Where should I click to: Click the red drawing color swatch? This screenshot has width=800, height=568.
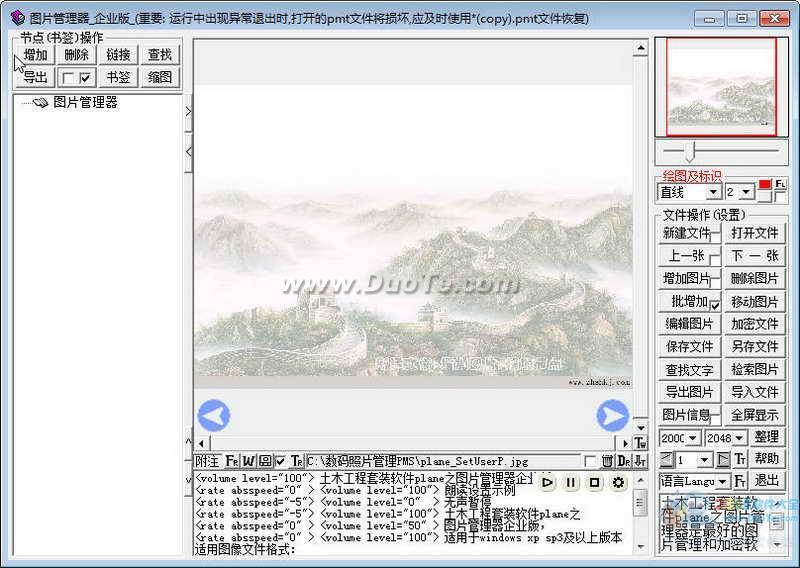click(x=765, y=185)
